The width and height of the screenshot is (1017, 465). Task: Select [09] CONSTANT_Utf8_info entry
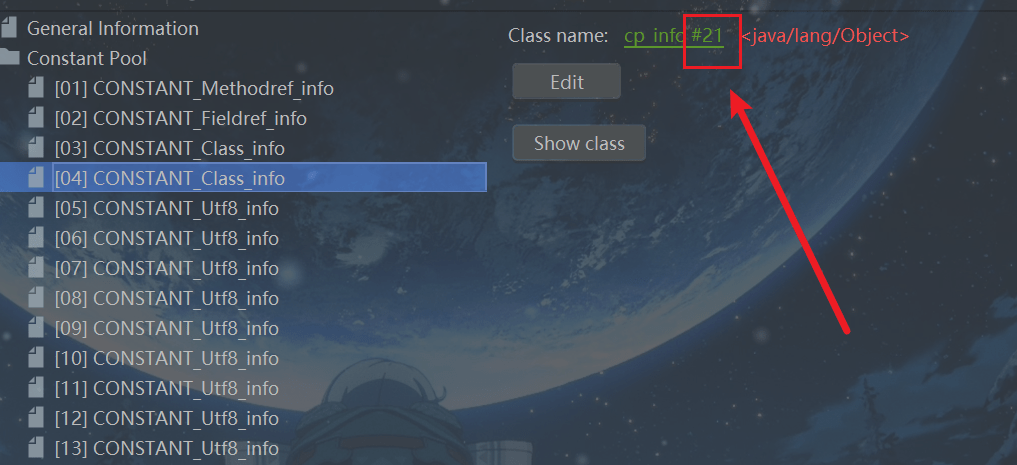click(x=167, y=328)
